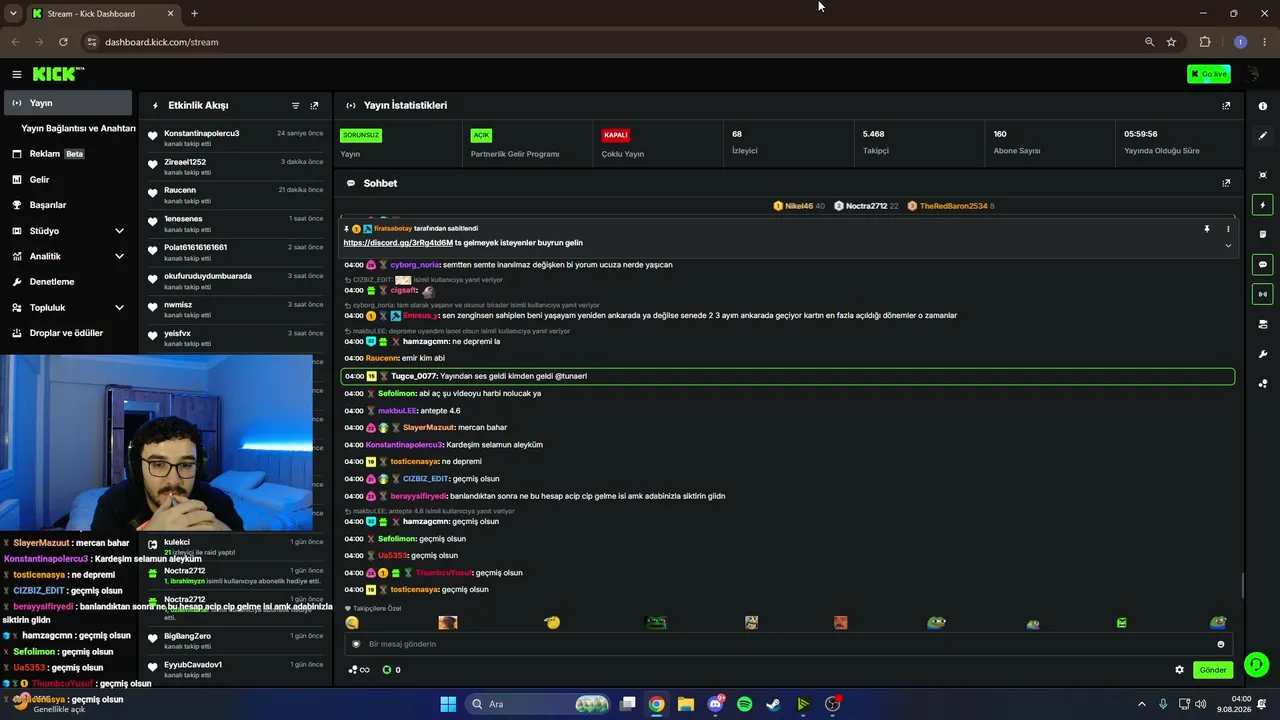This screenshot has width=1280, height=720.
Task: Click the Kick logo in the header
Action: 58,74
